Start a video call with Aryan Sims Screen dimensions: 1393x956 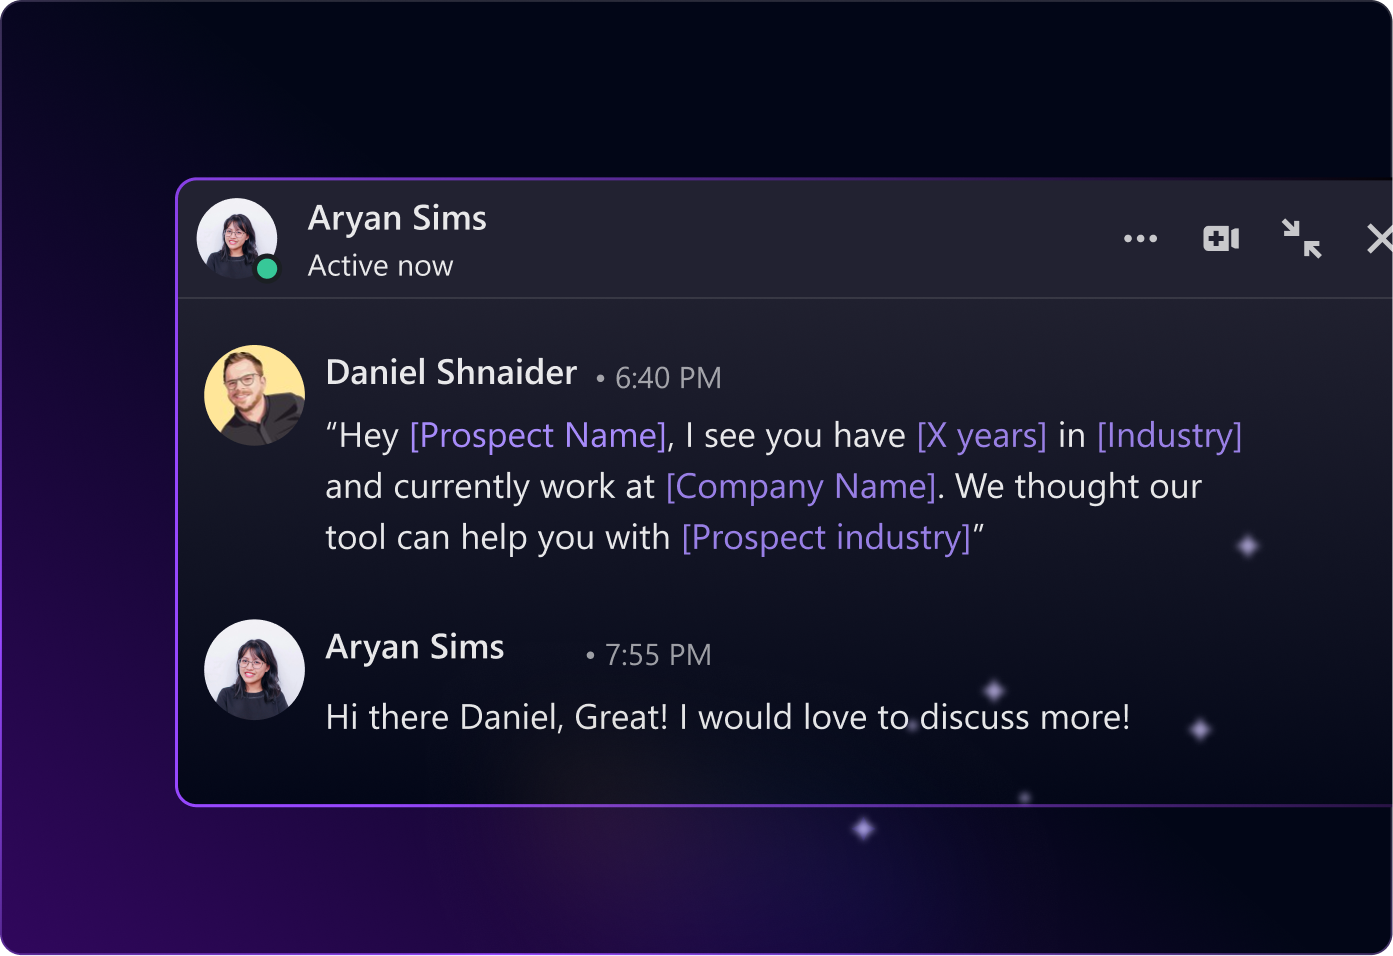(x=1221, y=239)
